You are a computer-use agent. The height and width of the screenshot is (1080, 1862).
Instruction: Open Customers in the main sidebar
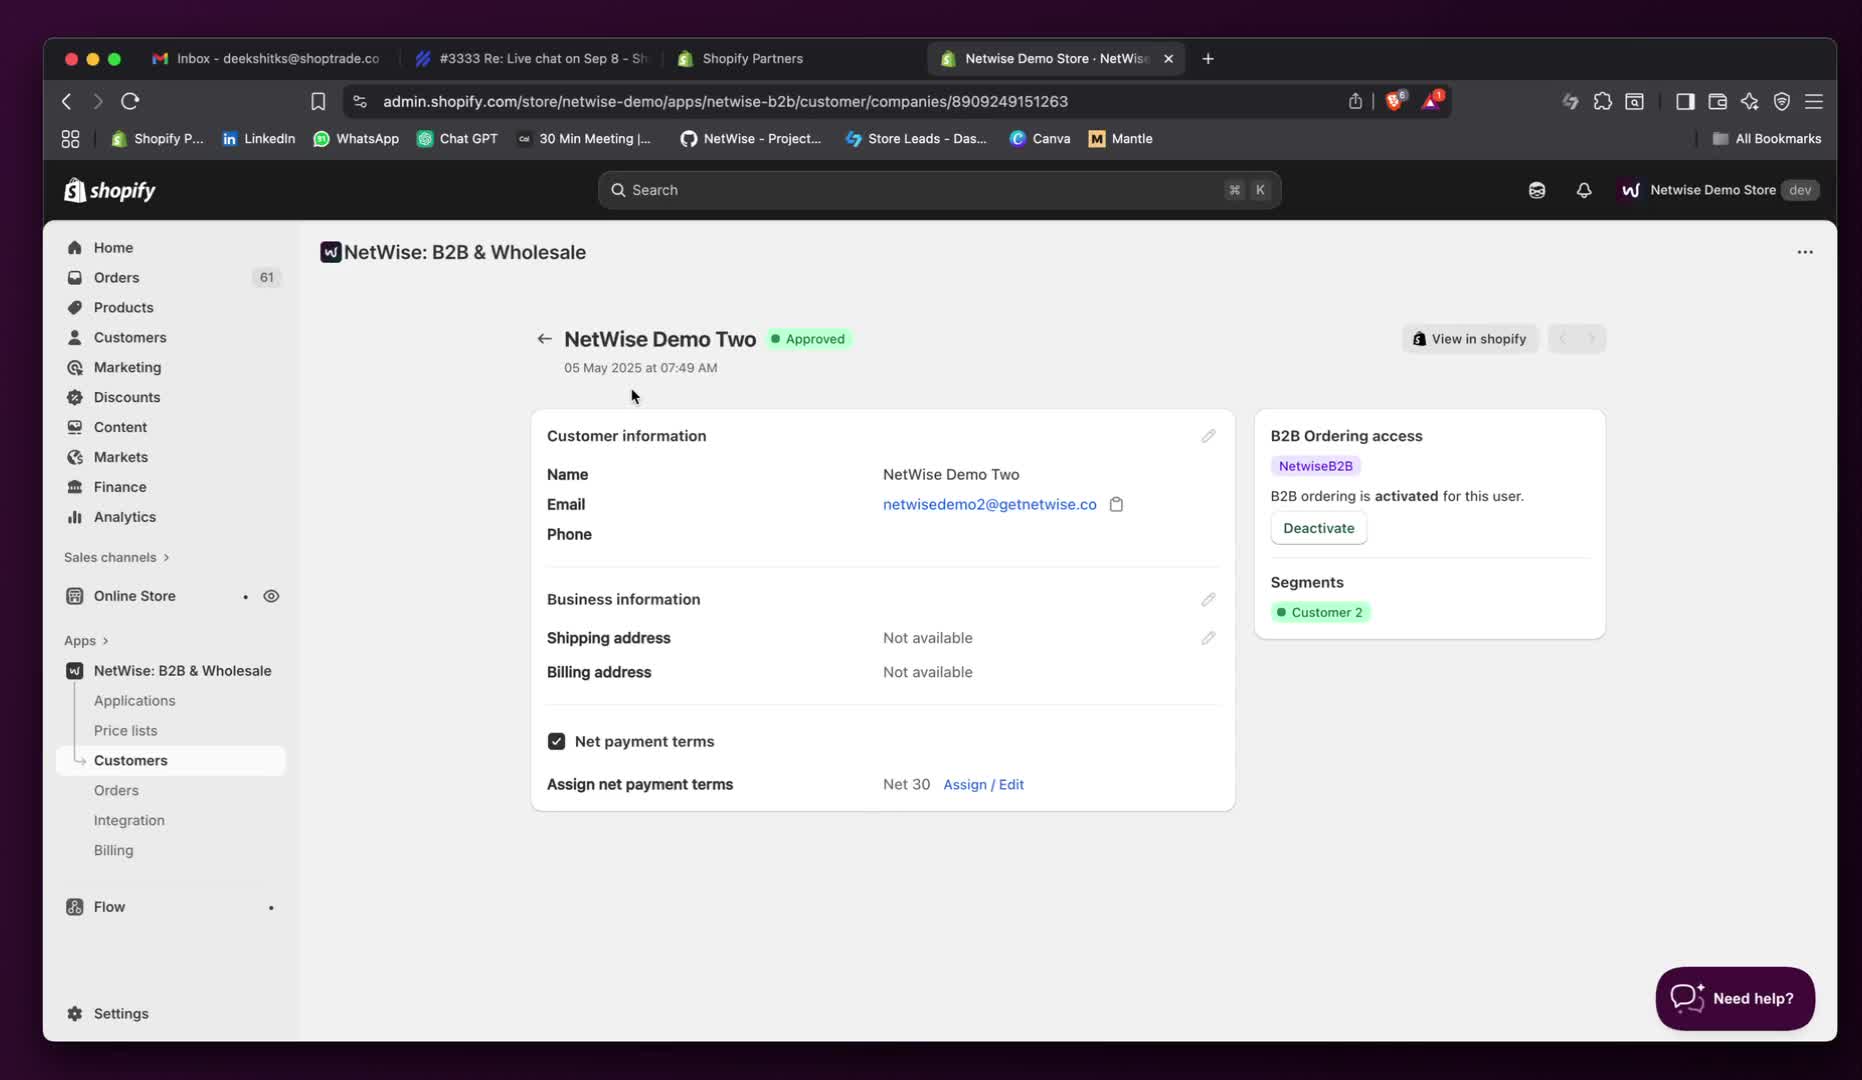(x=171, y=338)
